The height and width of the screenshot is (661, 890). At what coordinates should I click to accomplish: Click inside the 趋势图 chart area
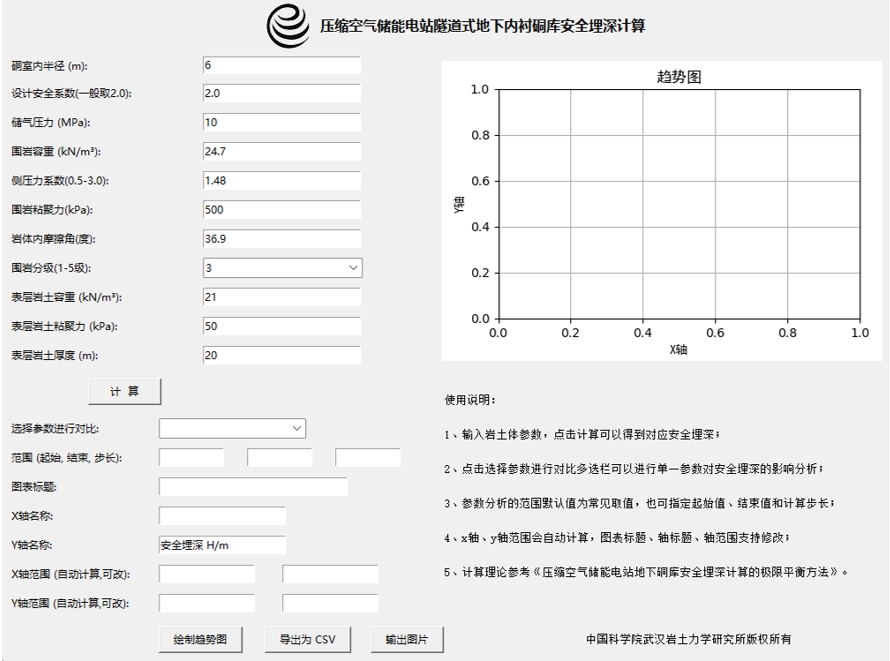678,204
